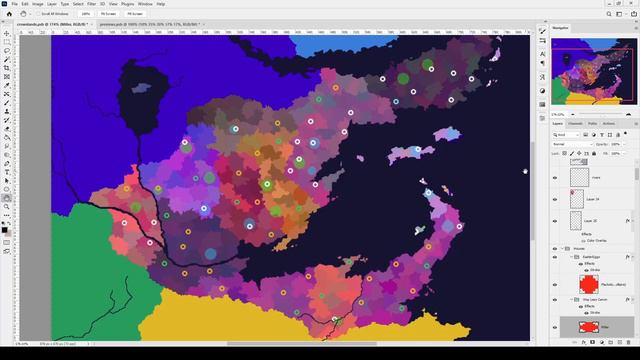Open the layer filter Kind dropdown
Screen dimensions: 640x360
[x=566, y=135]
